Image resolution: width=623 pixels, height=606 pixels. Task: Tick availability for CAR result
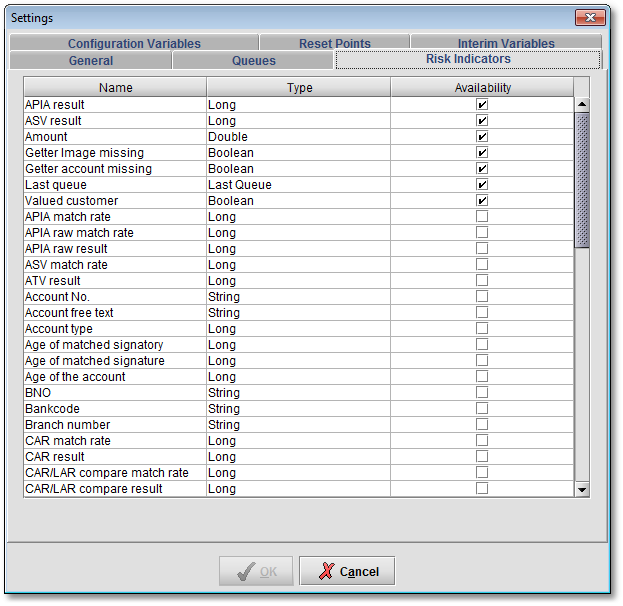(x=482, y=456)
